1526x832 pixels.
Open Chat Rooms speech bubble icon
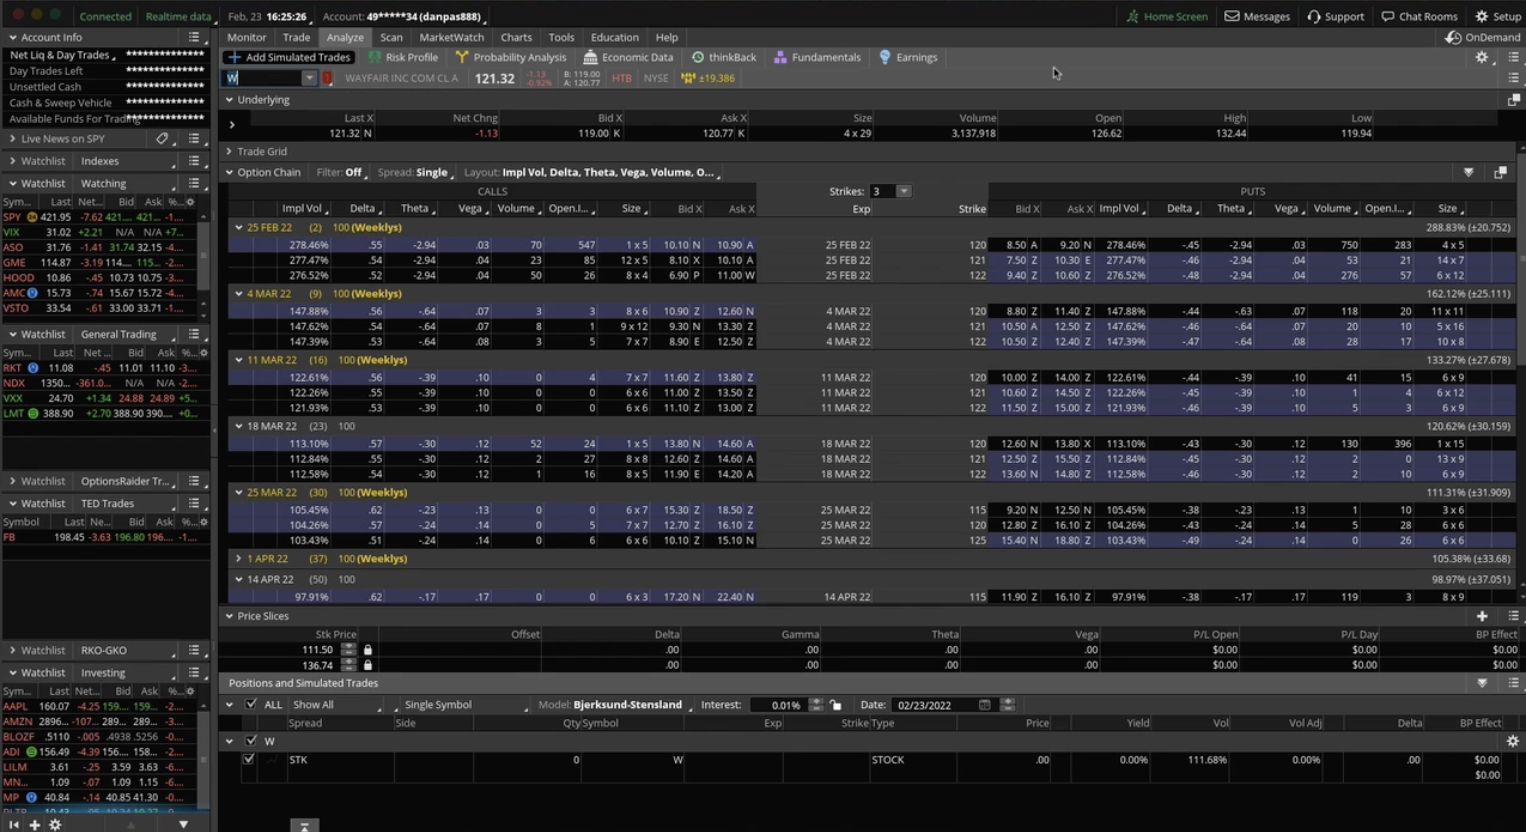(1388, 16)
